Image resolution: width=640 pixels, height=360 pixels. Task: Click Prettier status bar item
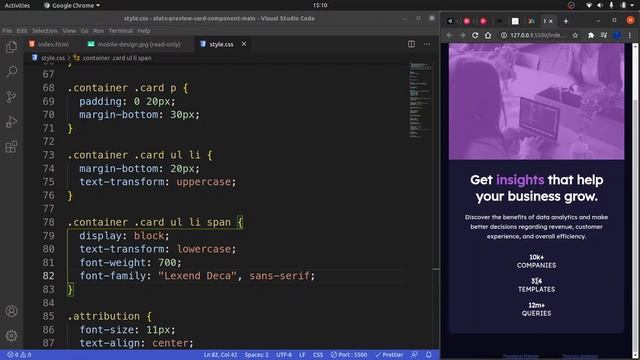(x=389, y=355)
